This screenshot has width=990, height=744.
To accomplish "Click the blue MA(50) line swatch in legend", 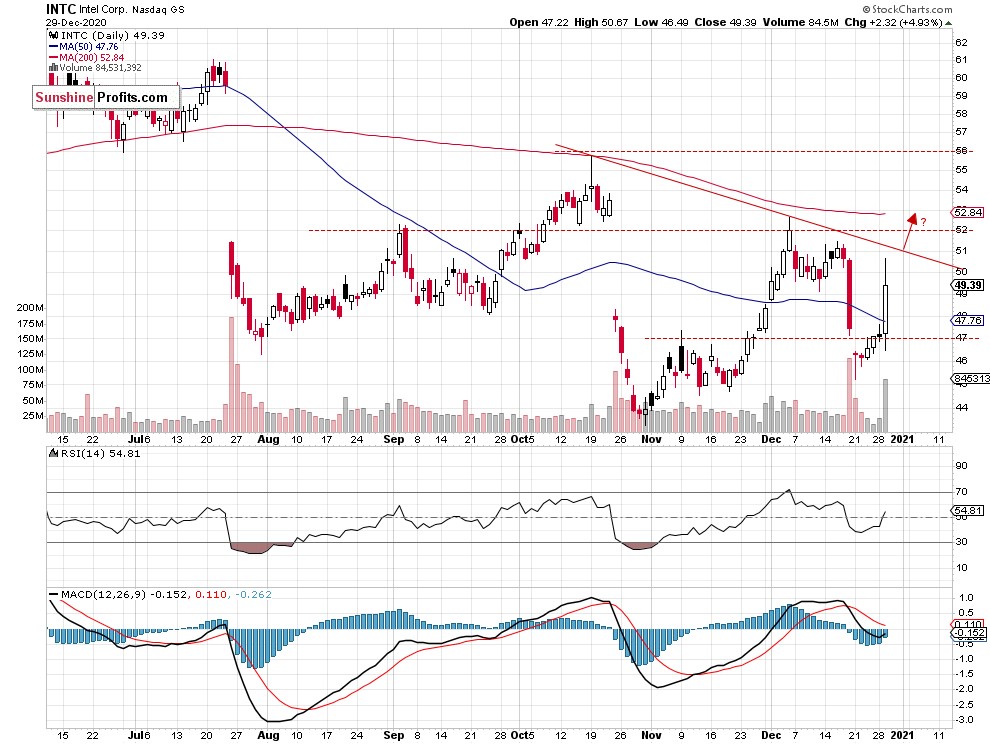I will (54, 47).
